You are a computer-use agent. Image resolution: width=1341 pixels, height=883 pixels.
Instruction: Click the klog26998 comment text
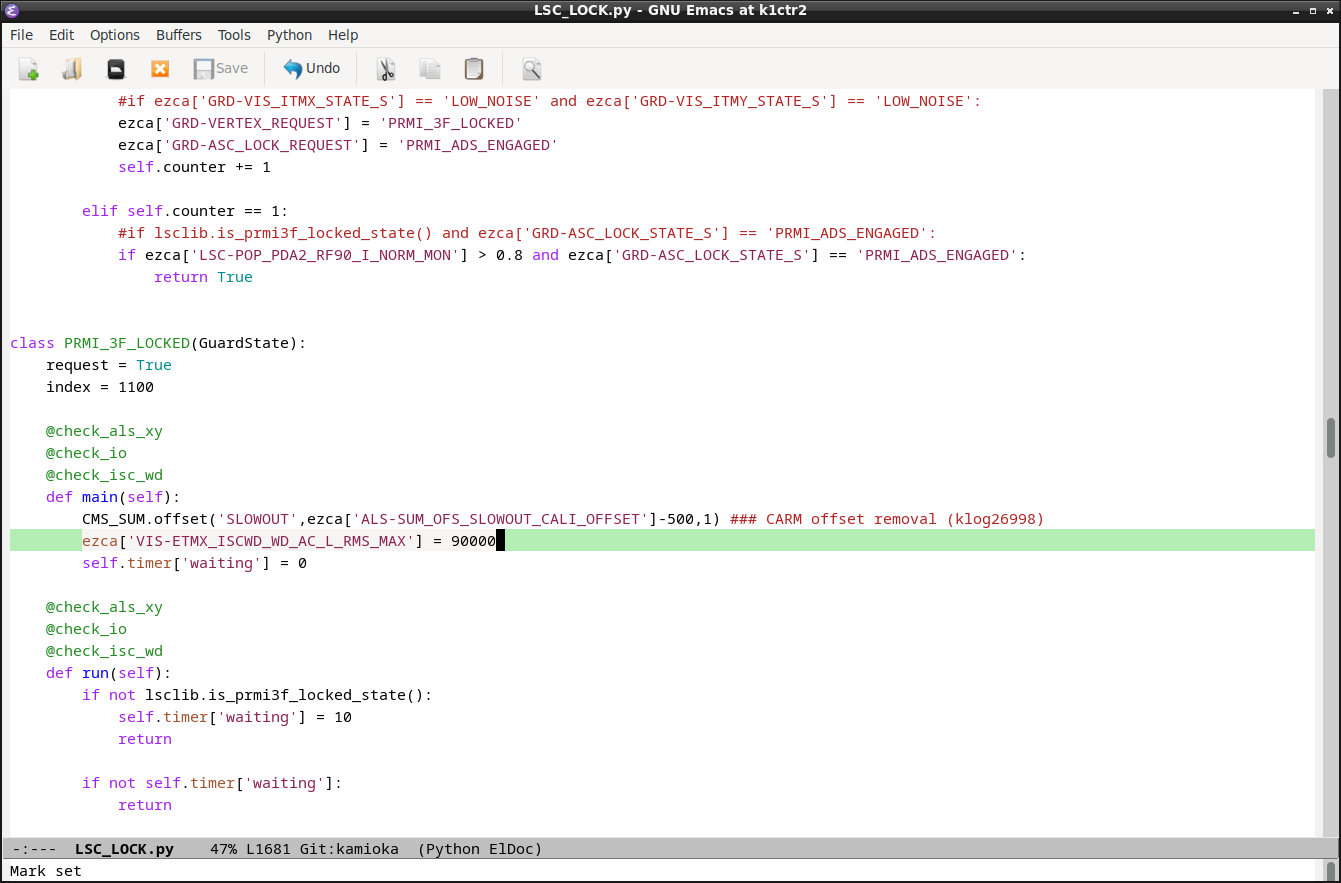(x=887, y=519)
